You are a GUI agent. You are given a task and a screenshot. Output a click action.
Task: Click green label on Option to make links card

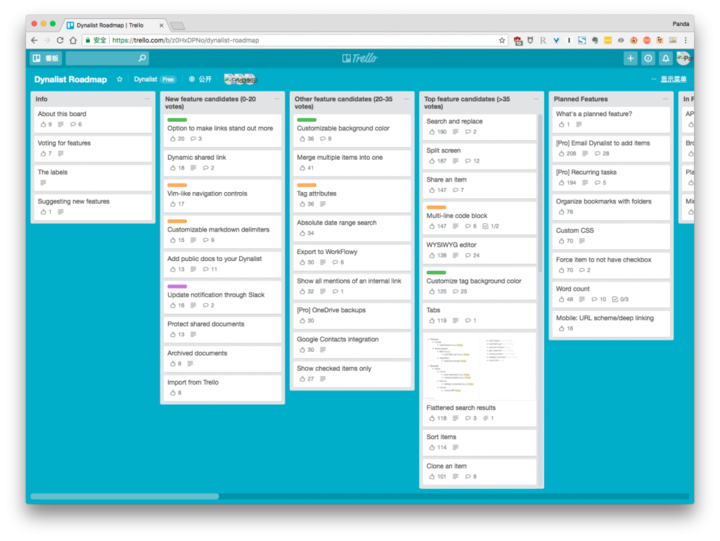[x=177, y=120]
